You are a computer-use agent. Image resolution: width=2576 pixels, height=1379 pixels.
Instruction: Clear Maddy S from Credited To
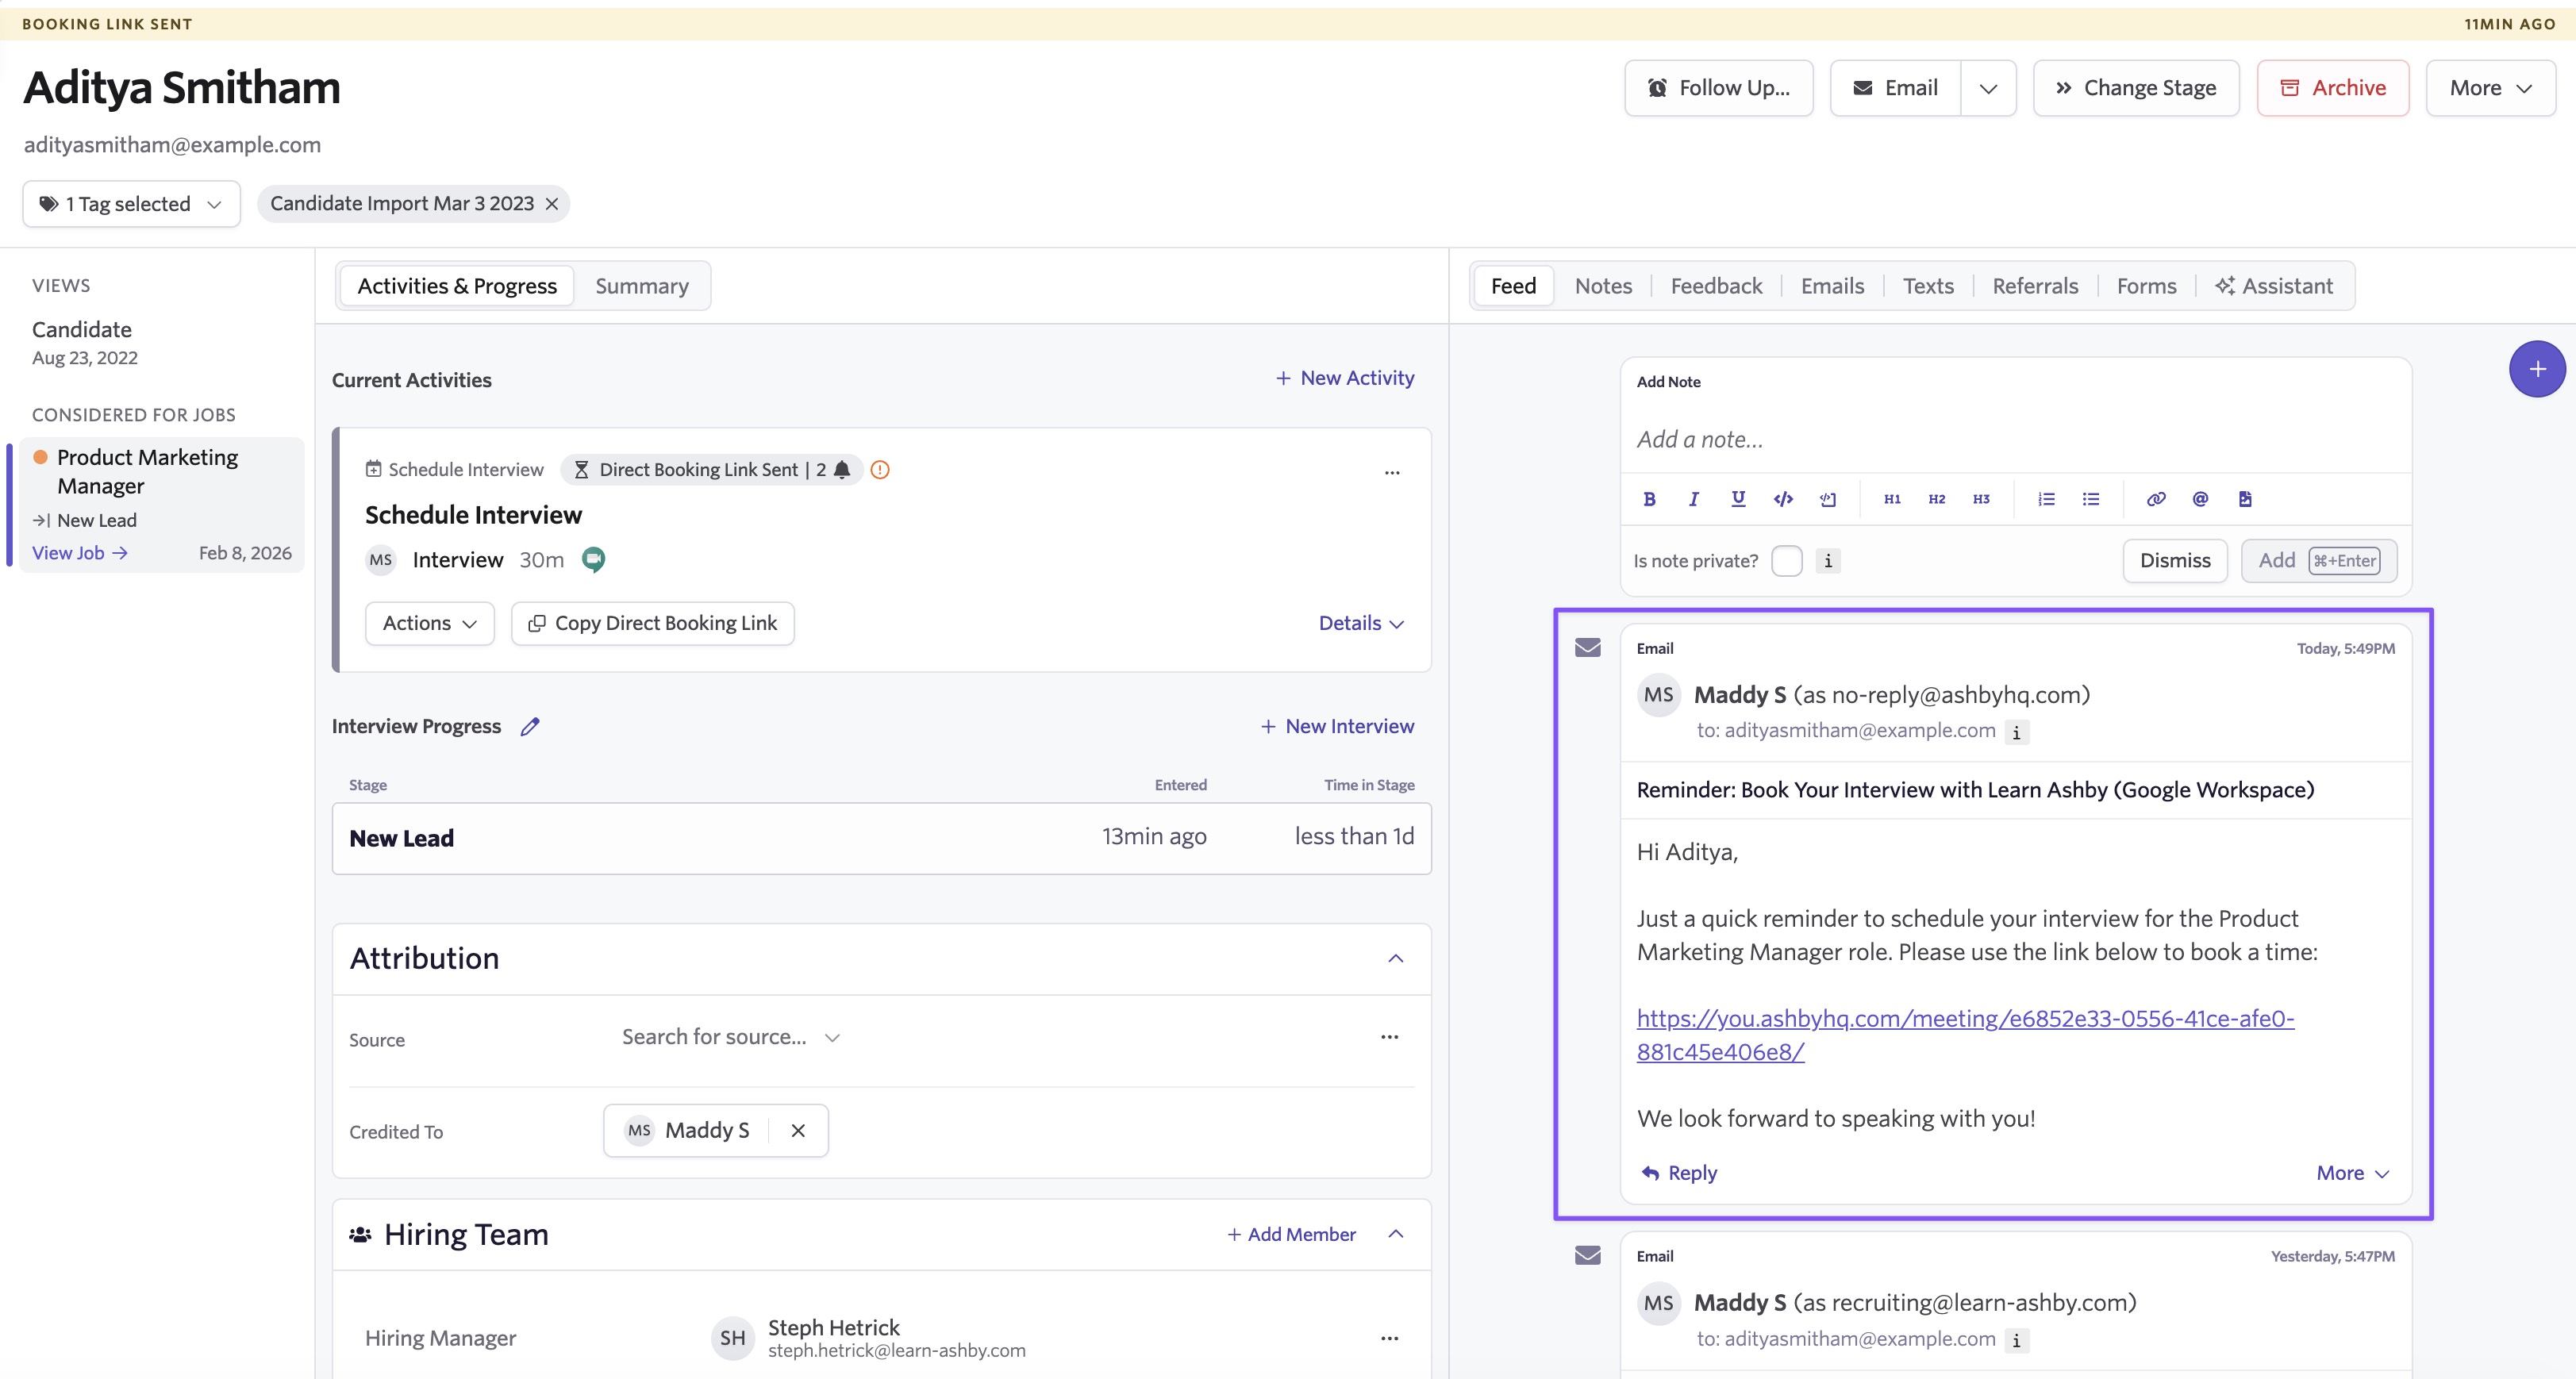pyautogui.click(x=798, y=1131)
